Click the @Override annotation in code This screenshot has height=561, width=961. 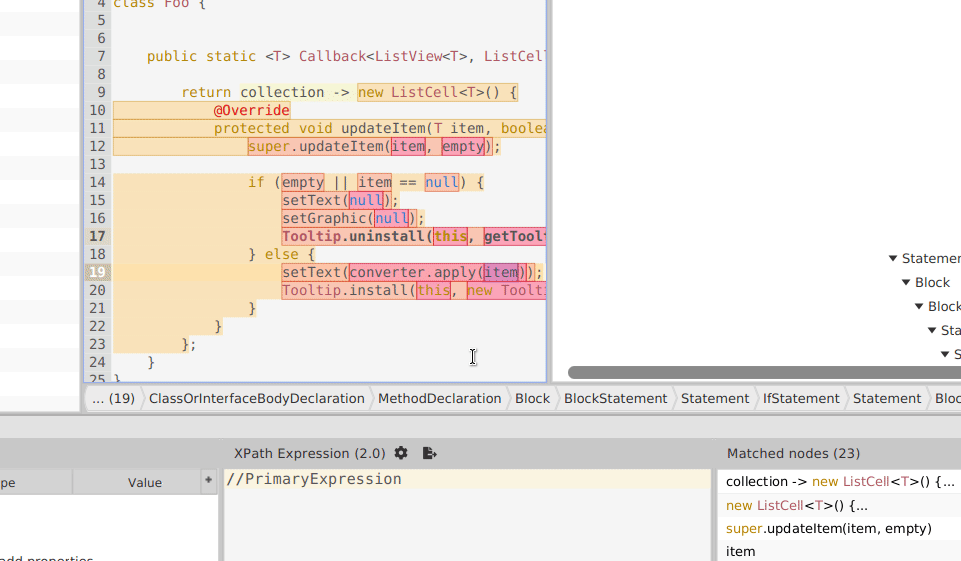coord(251,110)
